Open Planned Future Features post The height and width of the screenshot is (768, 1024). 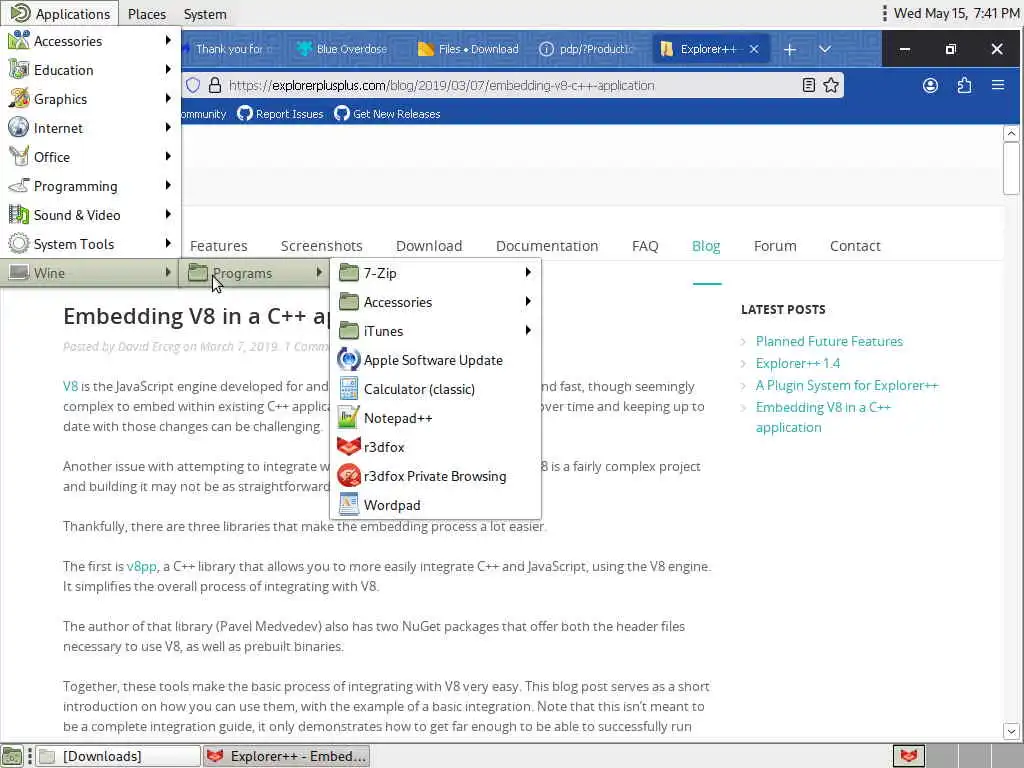point(829,342)
